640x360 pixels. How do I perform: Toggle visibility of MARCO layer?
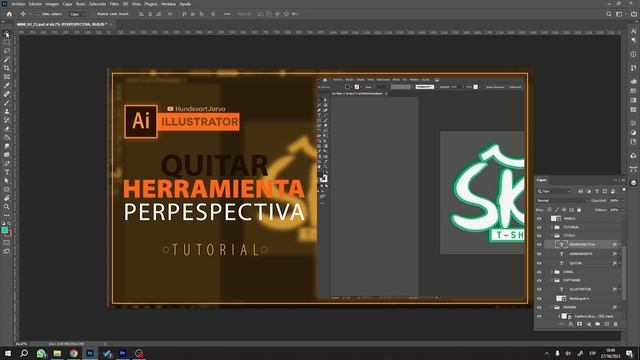tap(539, 218)
